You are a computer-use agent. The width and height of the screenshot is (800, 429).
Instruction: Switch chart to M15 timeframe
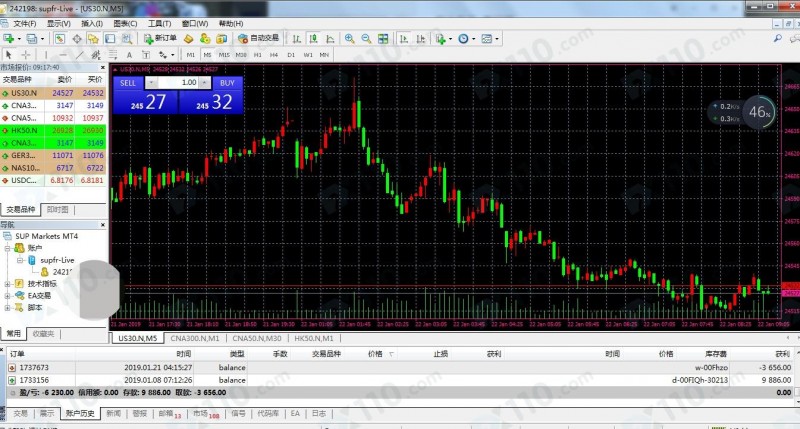point(224,54)
